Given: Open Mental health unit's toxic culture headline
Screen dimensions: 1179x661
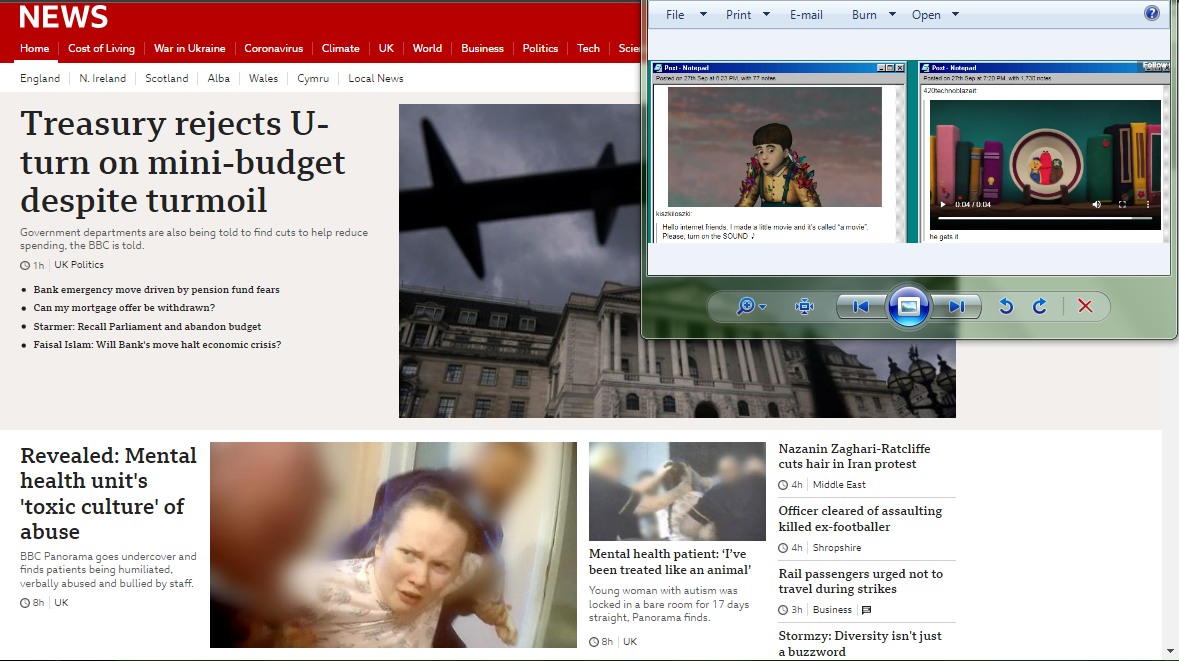Looking at the screenshot, I should [x=108, y=493].
